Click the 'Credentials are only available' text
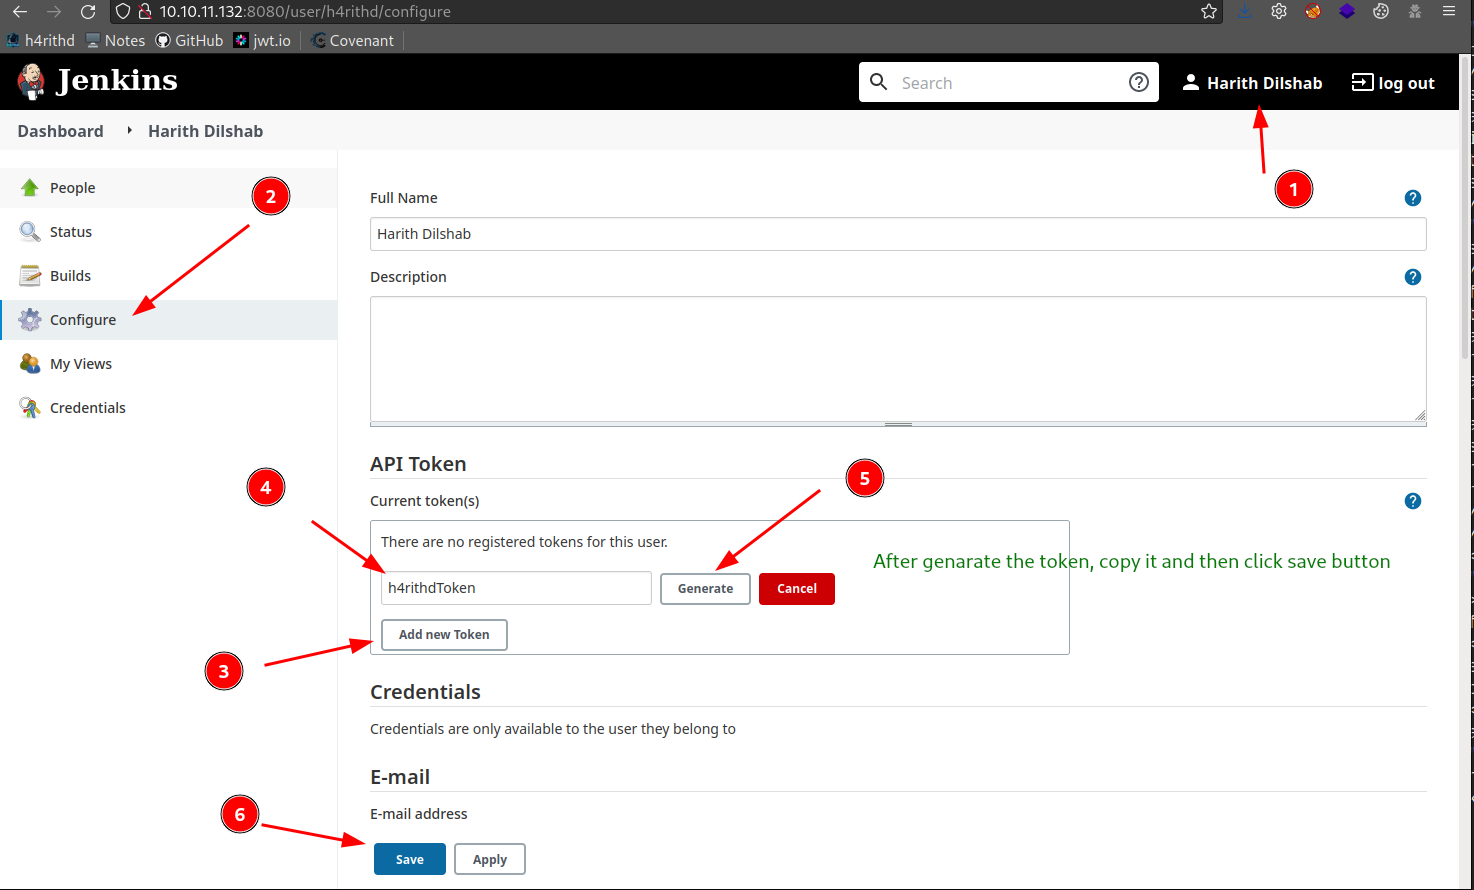Screen dimensions: 1474x890 (553, 729)
